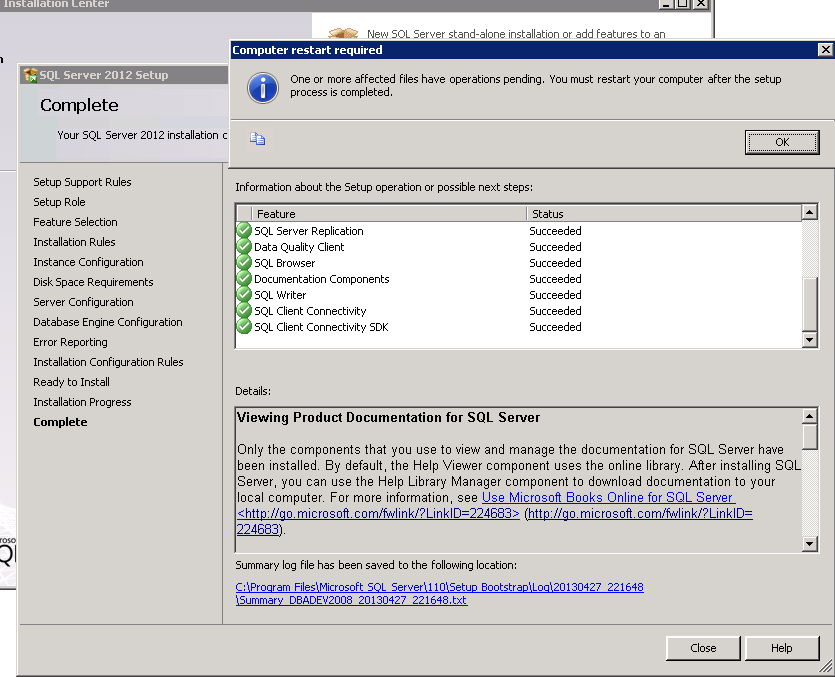The image size is (835, 677).
Task: Click Error Reporting step in sidebar
Action: (x=70, y=342)
